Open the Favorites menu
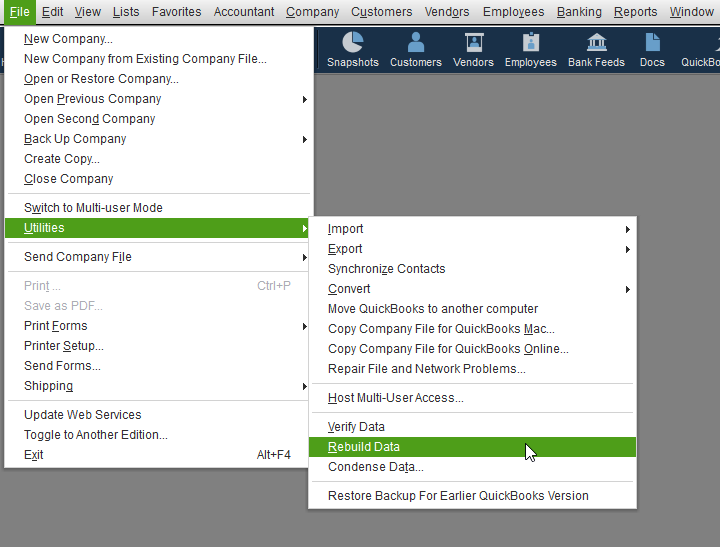The width and height of the screenshot is (720, 547). click(176, 11)
